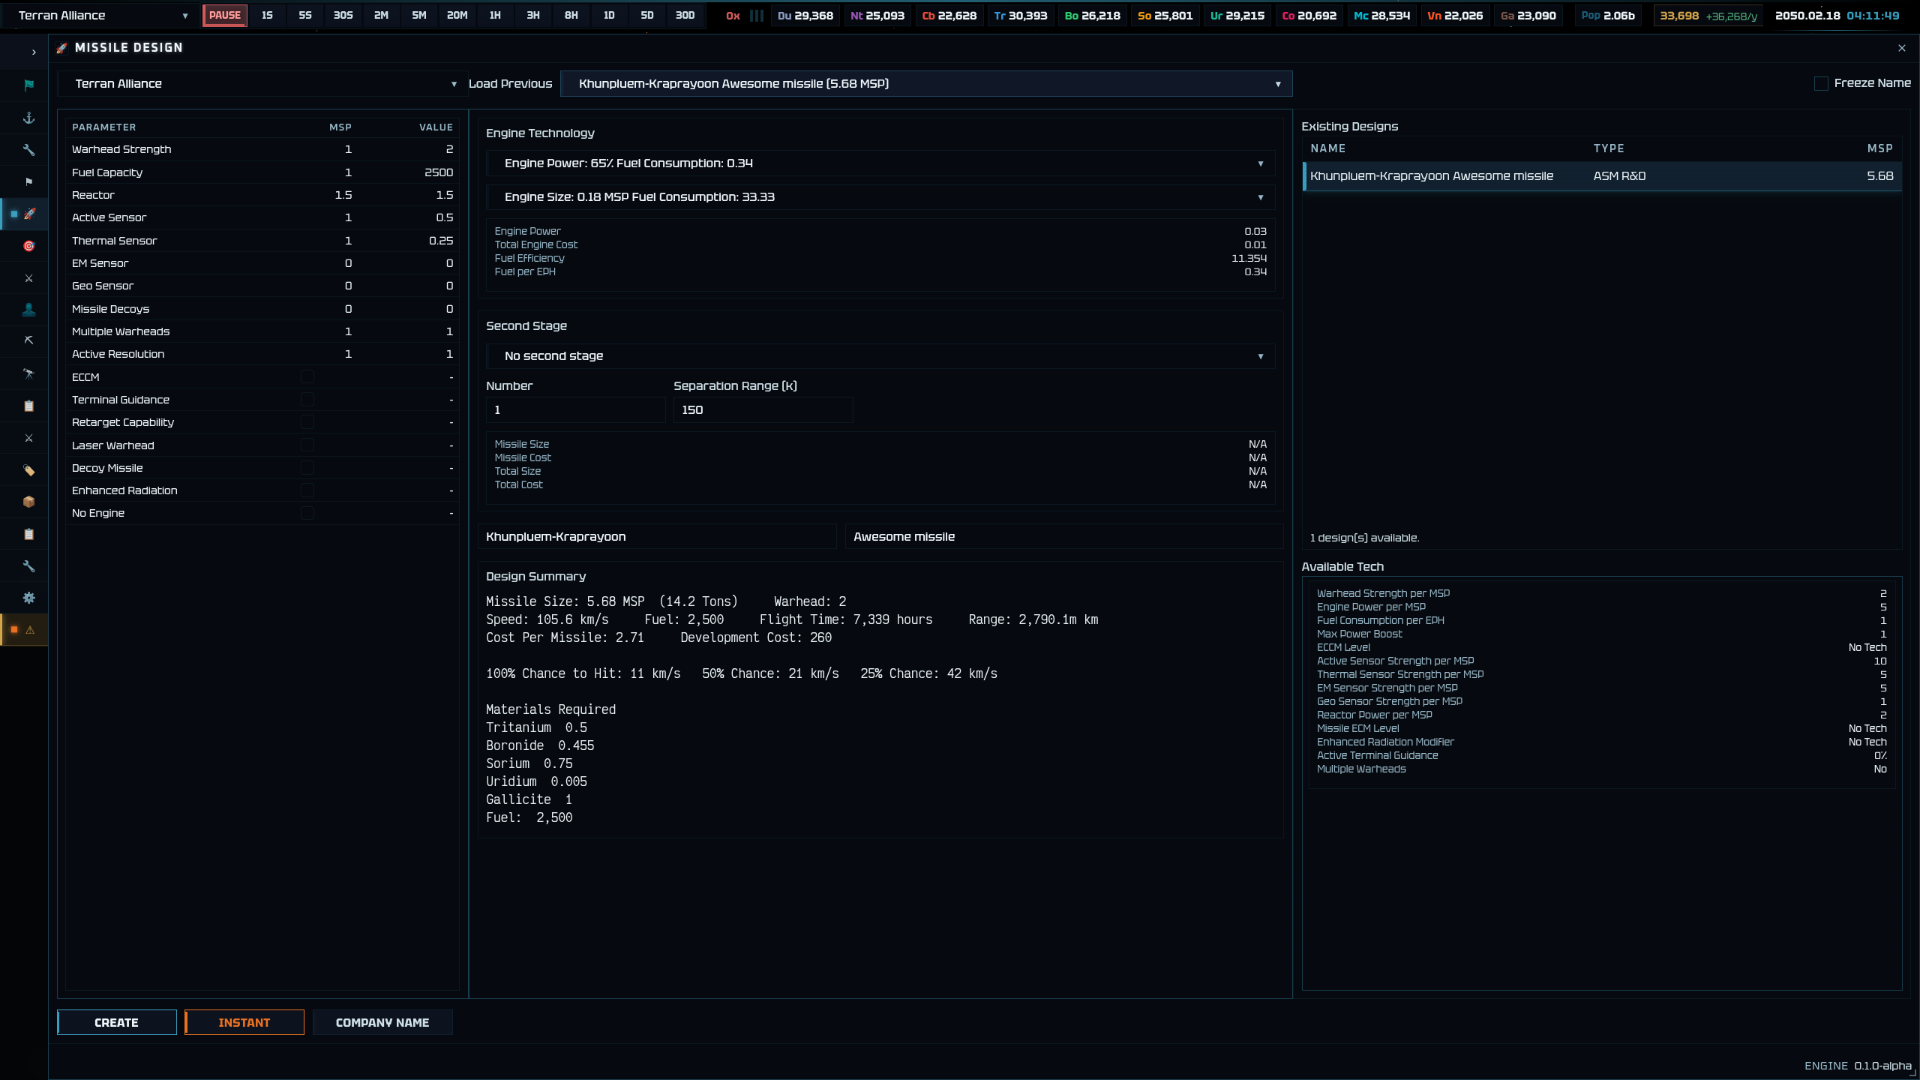This screenshot has width=1920, height=1080.
Task: Edit the Khunpluem-Kraprayoon company name field
Action: coord(657,537)
